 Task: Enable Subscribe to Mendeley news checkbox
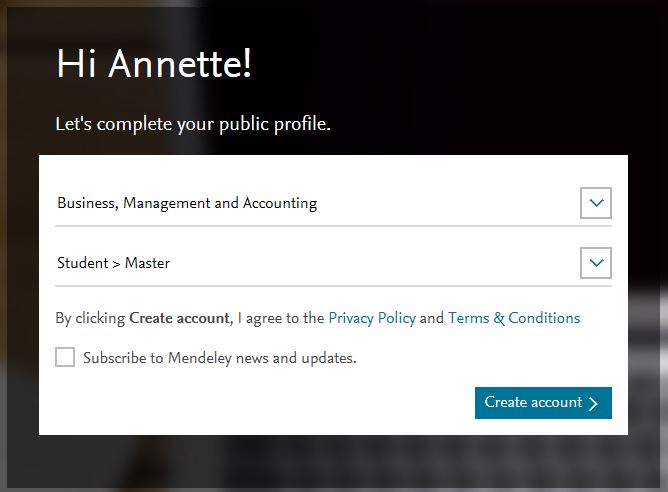tap(65, 357)
